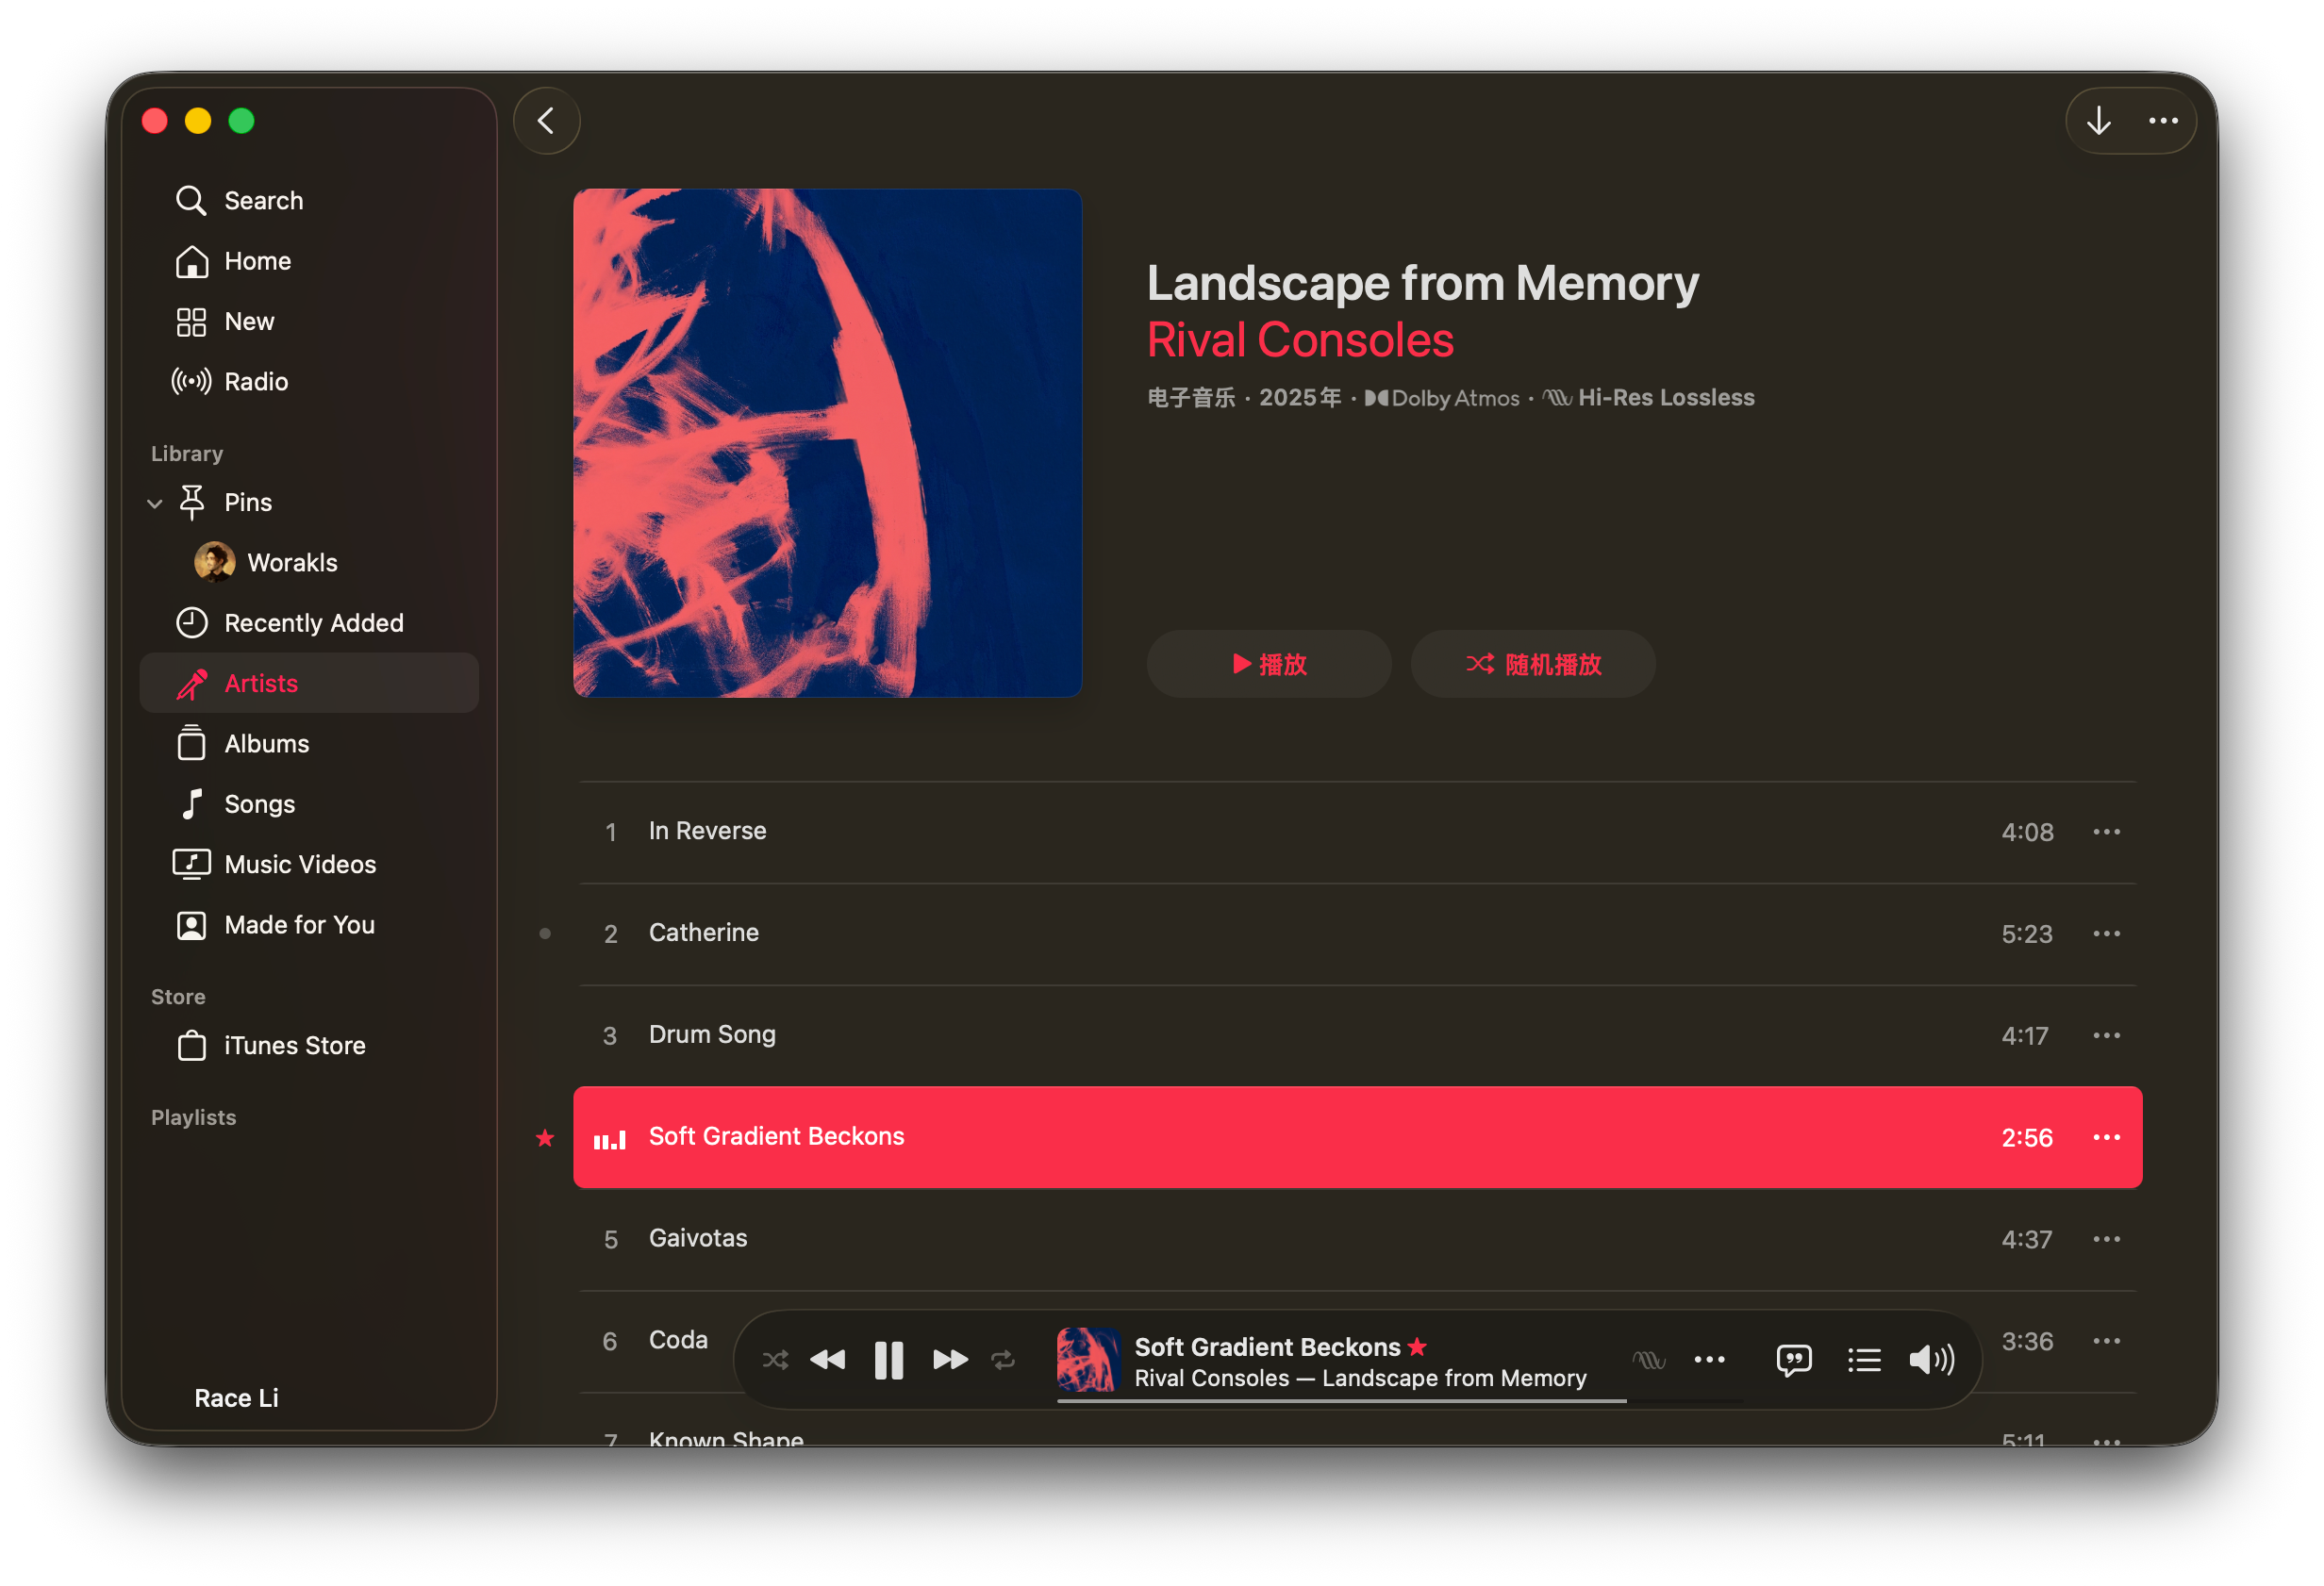Open the play queue list icon
Screen dimensions: 2324x1586
pos(1863,1360)
